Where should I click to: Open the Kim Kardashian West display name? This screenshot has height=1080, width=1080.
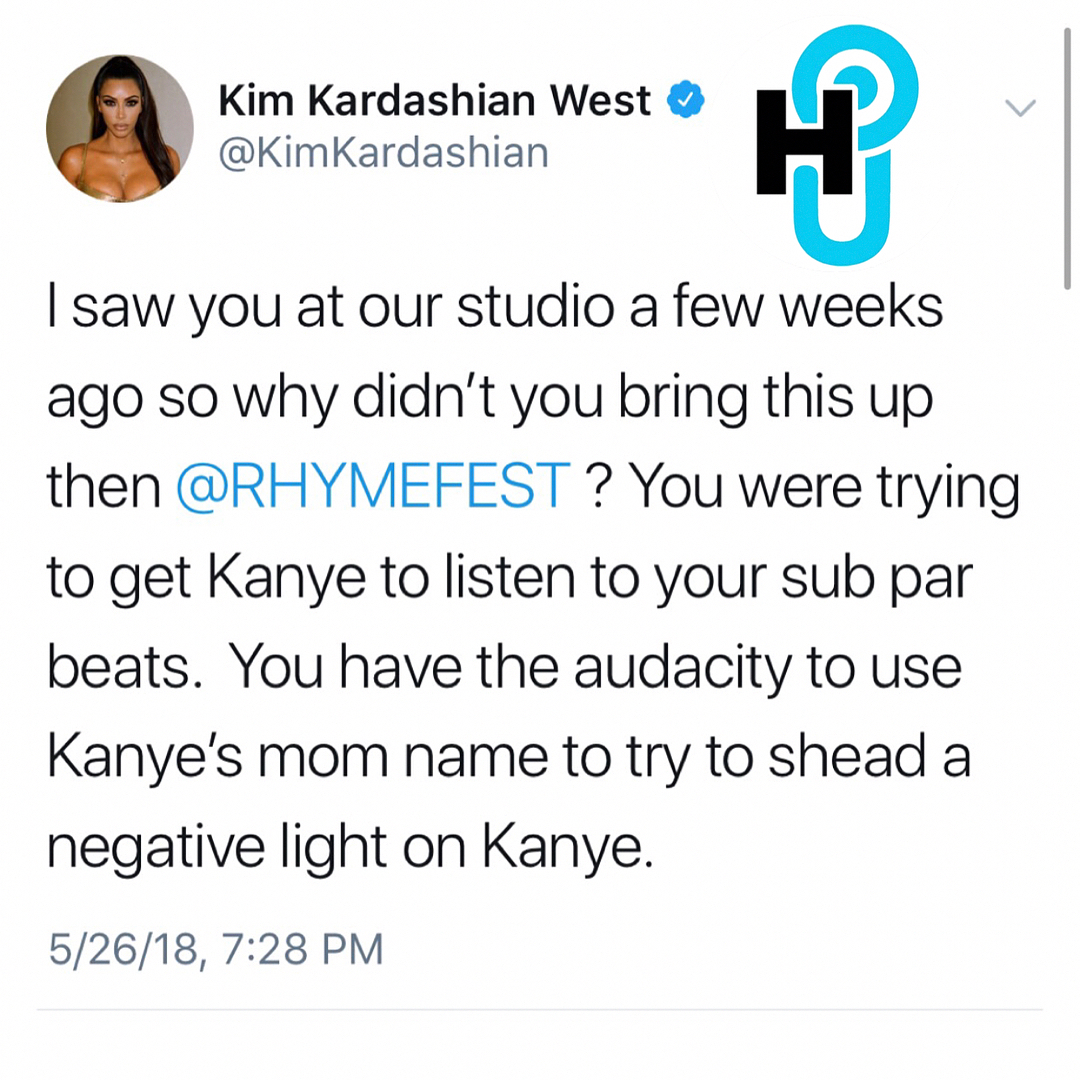point(434,101)
